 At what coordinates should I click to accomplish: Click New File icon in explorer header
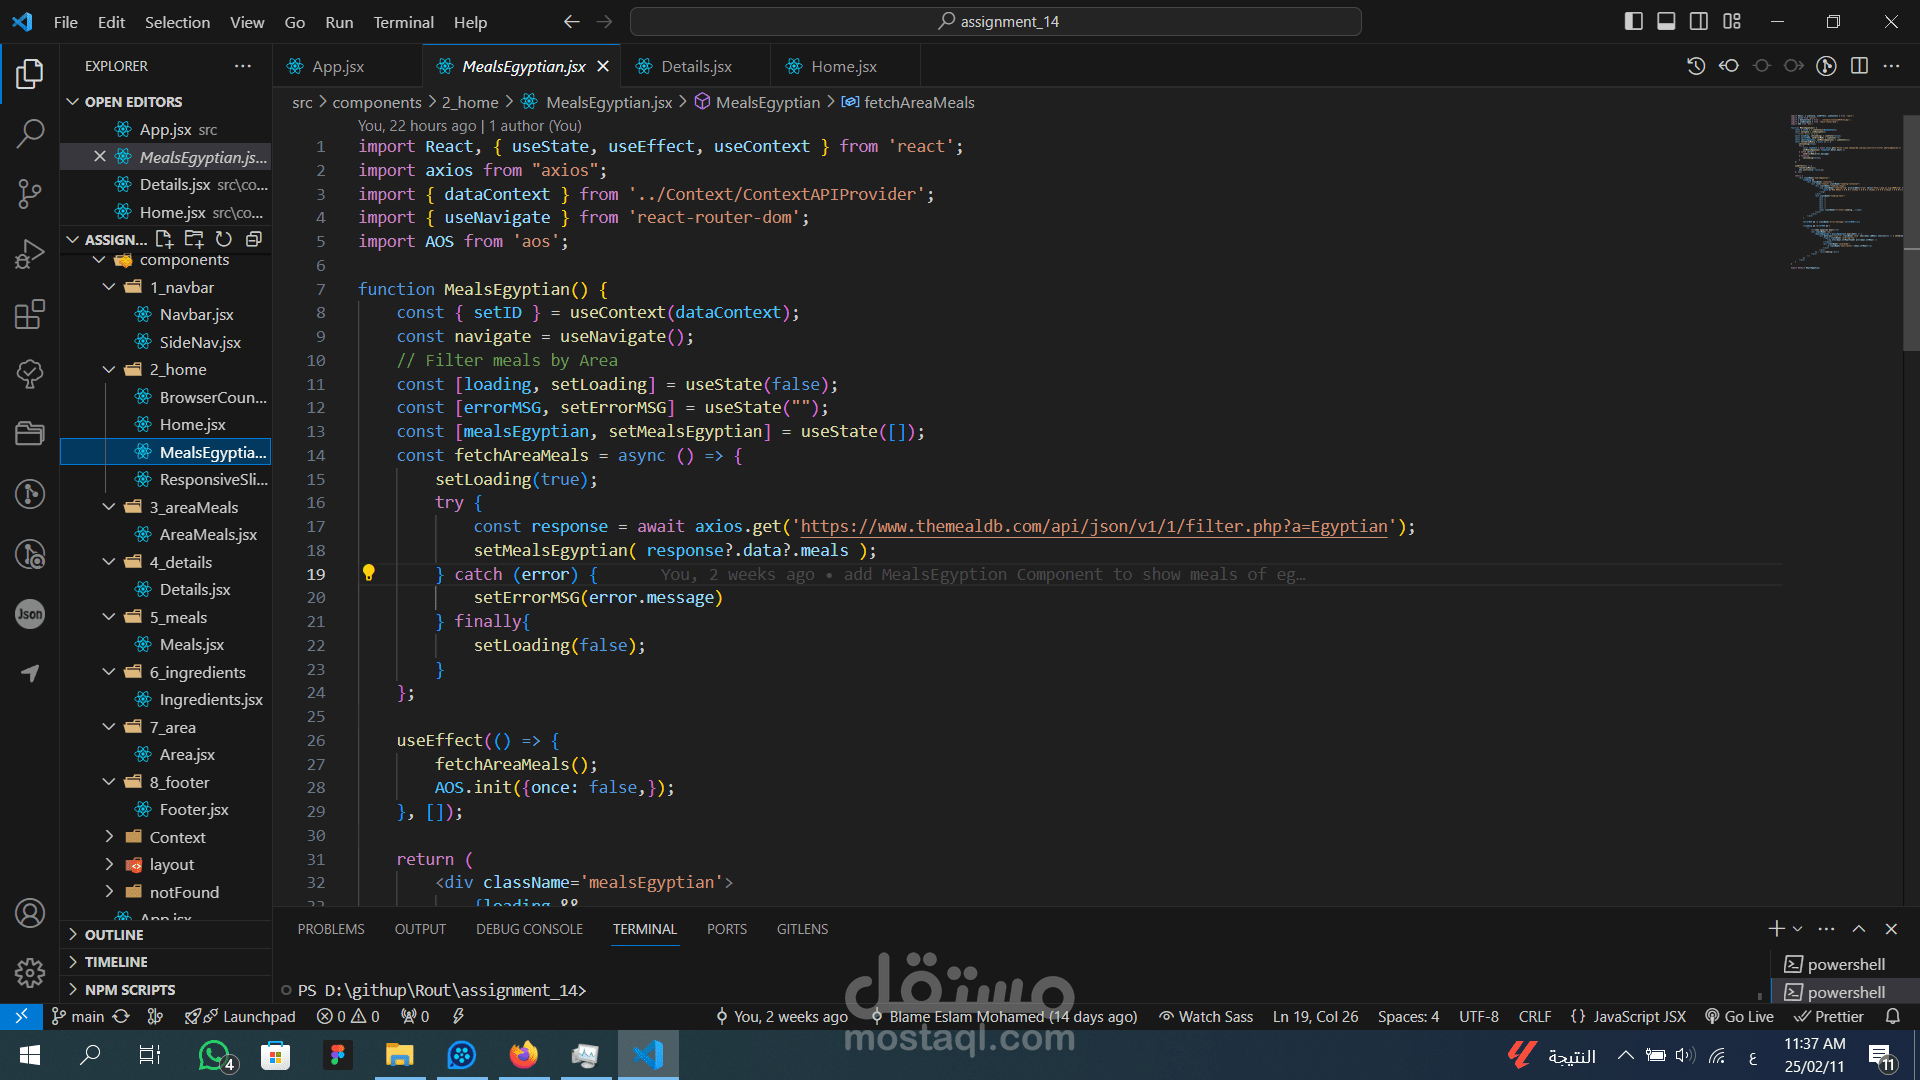coord(164,239)
